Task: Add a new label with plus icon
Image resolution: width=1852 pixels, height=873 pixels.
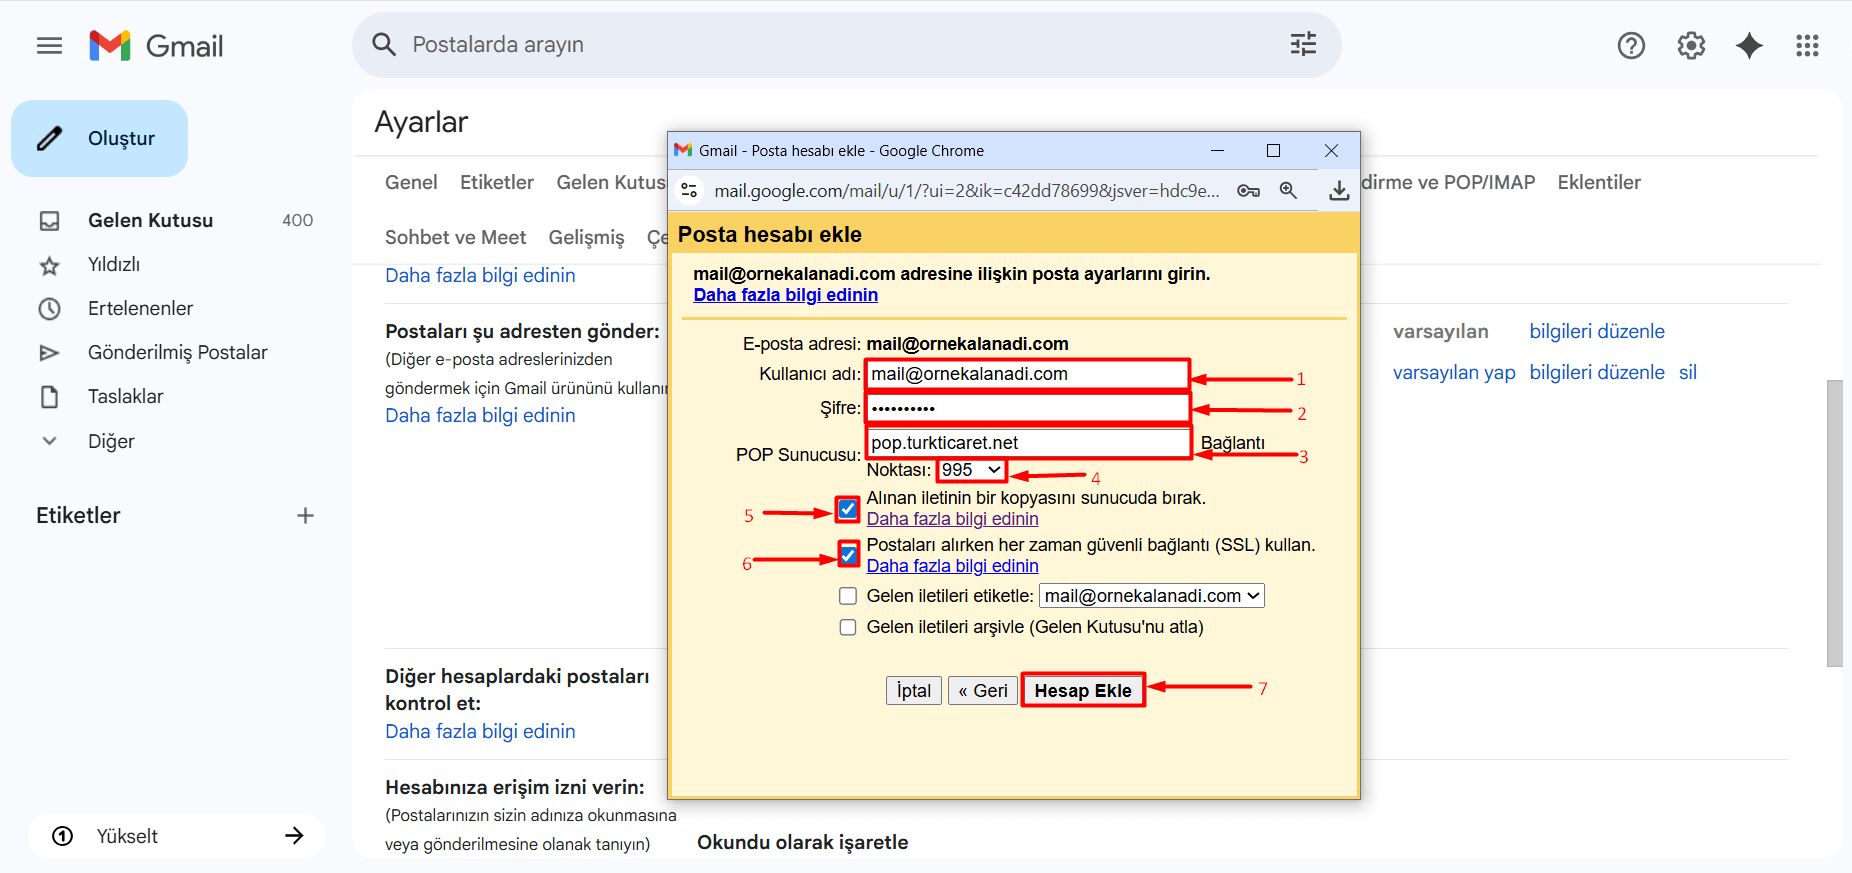Action: (305, 516)
